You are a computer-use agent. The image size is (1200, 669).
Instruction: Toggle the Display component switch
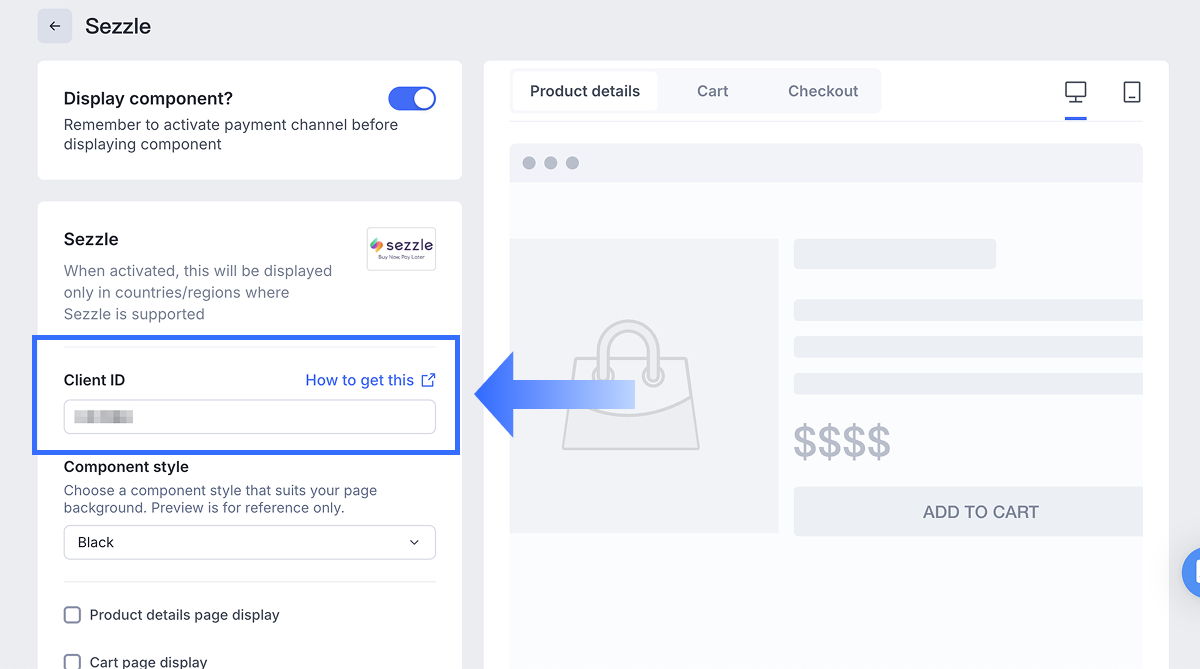pos(412,98)
